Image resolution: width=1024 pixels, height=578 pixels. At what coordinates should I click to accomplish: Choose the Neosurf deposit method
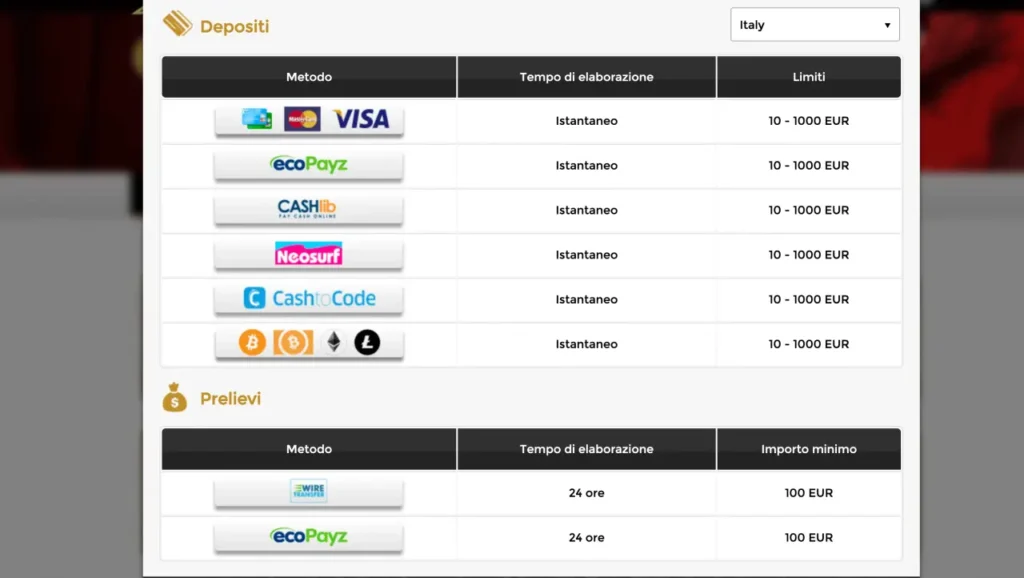pos(308,254)
